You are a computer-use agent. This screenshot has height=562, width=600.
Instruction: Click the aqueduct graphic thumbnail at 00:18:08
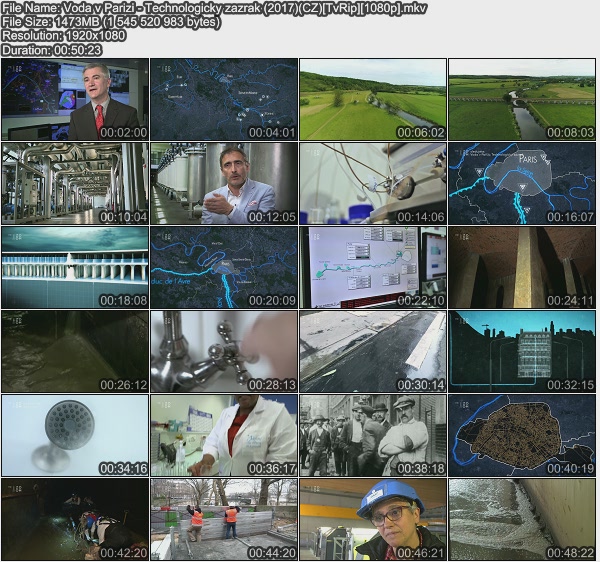pyautogui.click(x=75, y=267)
